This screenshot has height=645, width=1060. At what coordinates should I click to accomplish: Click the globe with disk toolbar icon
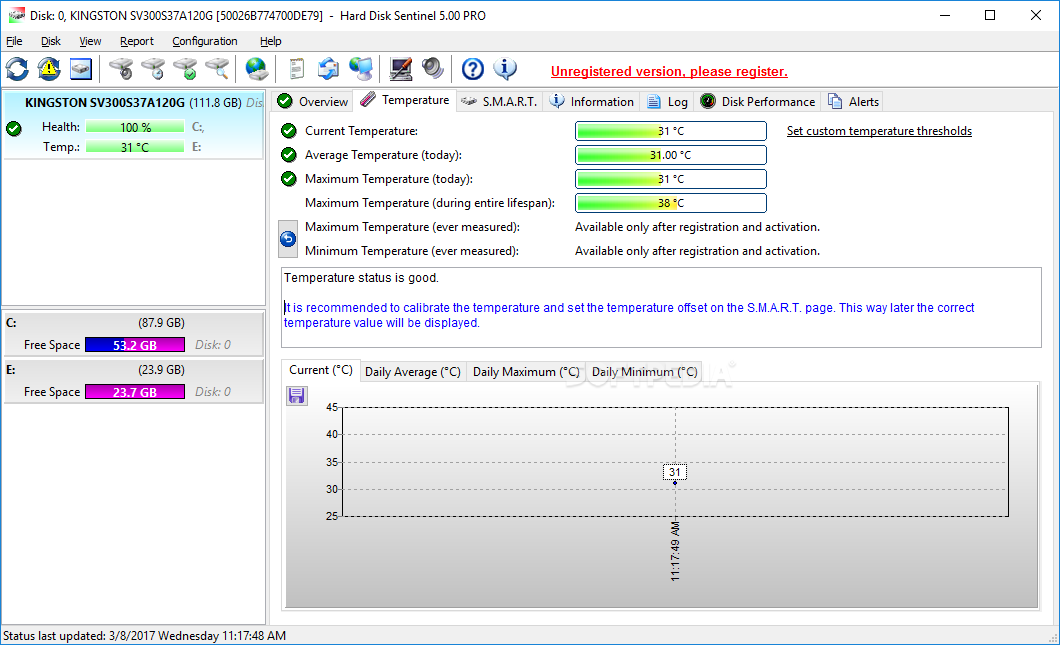(x=257, y=69)
